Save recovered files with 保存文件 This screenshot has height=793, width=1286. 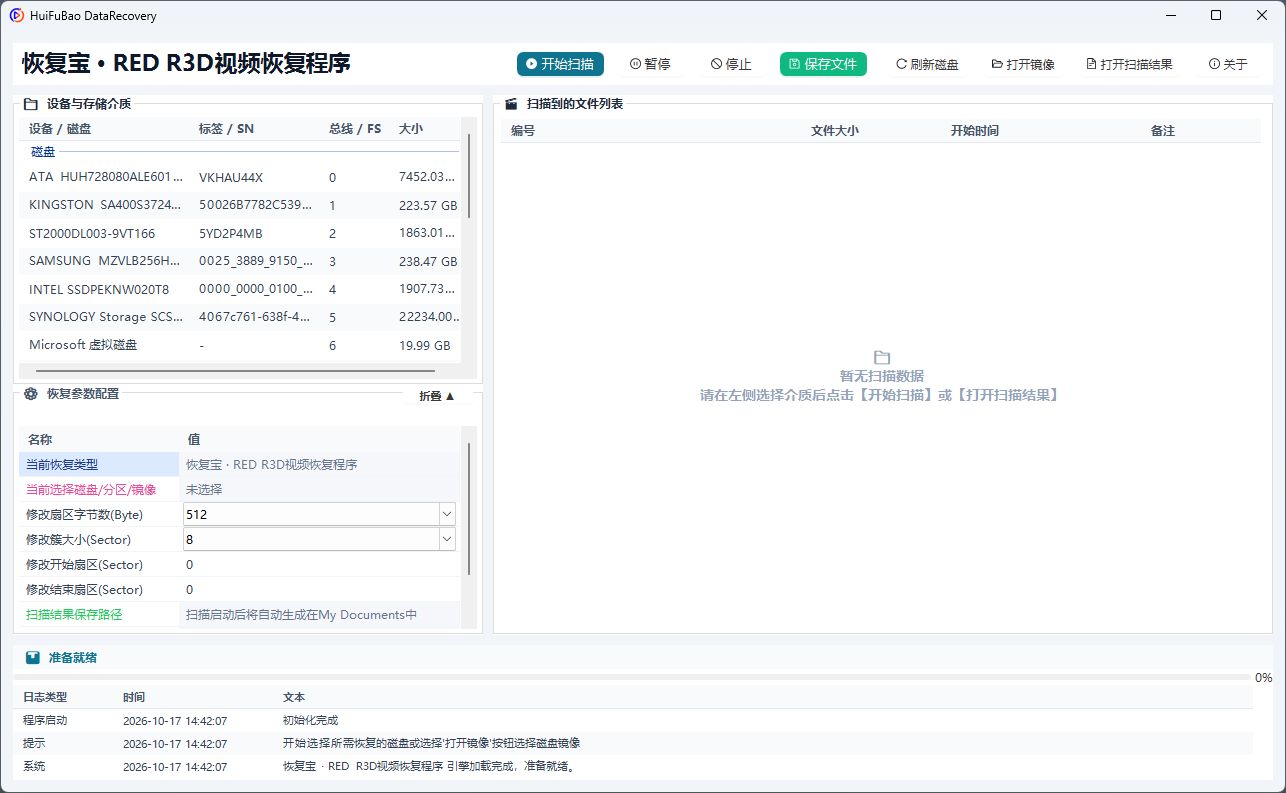(x=823, y=64)
